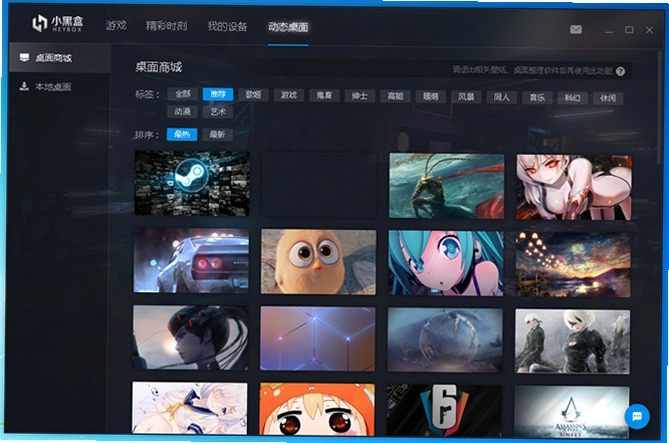
Task: Open the Assassin's Creed Unity wallpaper
Action: (x=571, y=412)
